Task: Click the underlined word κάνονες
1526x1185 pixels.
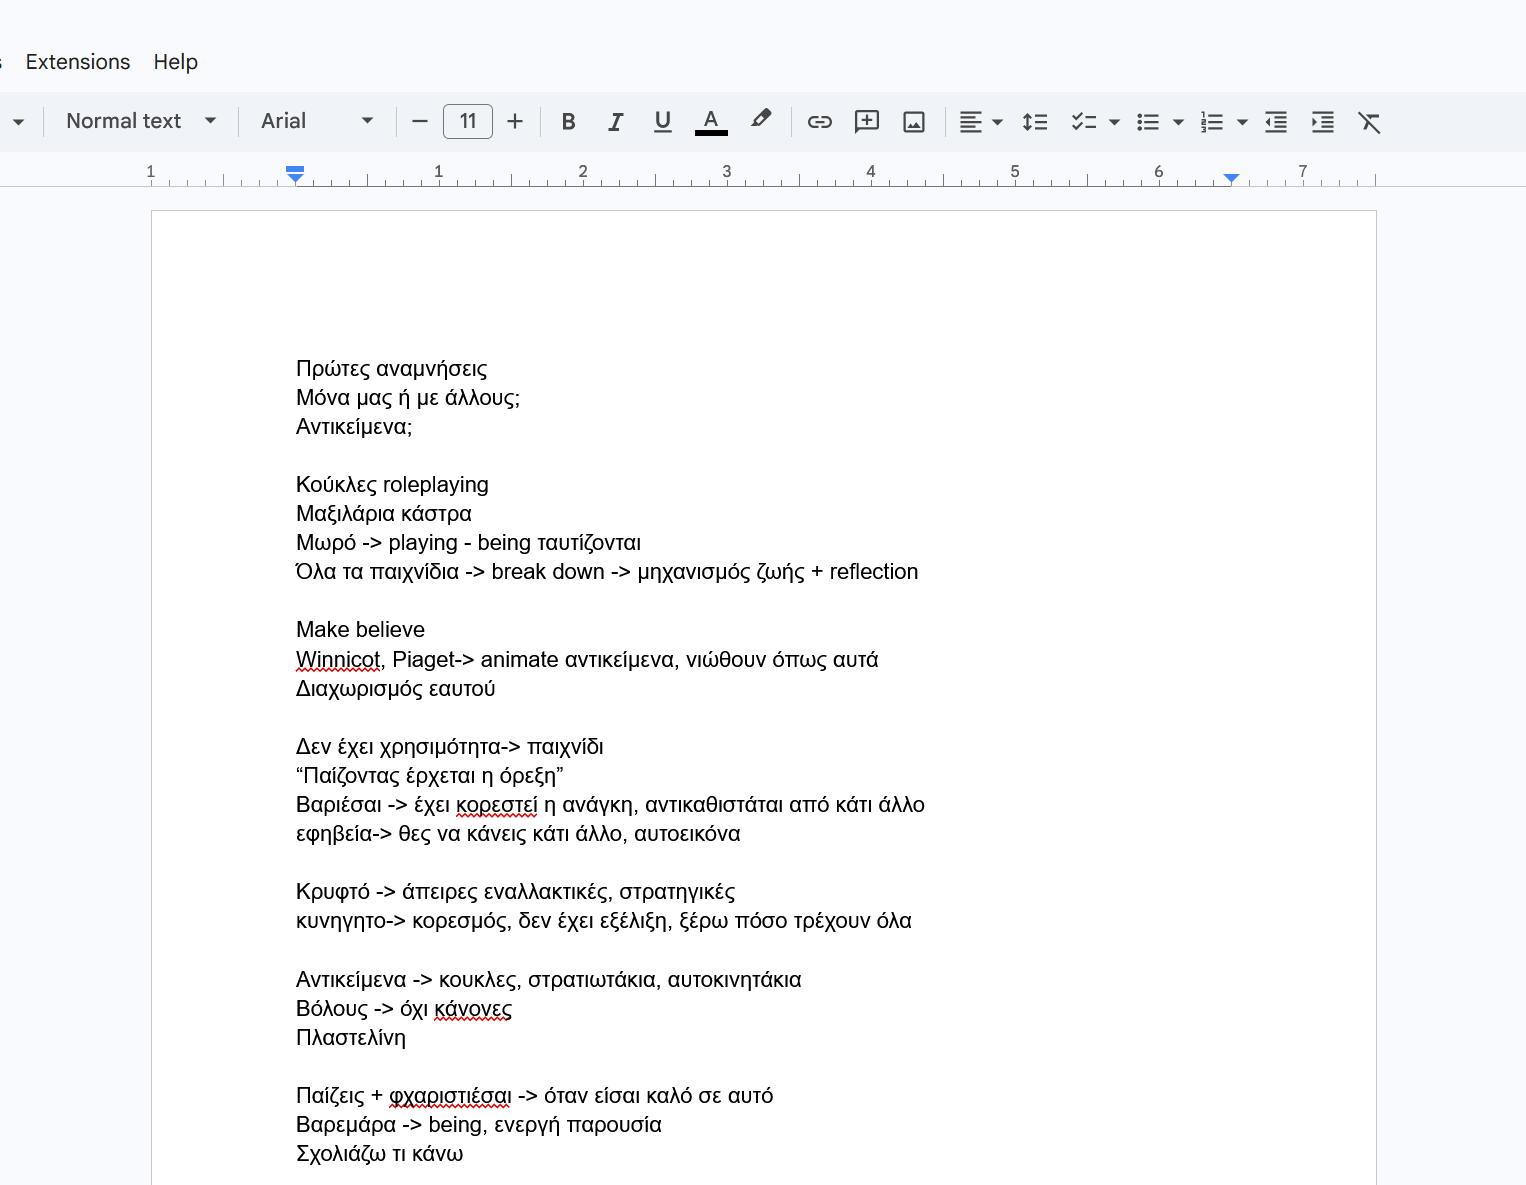Action: [x=473, y=1009]
